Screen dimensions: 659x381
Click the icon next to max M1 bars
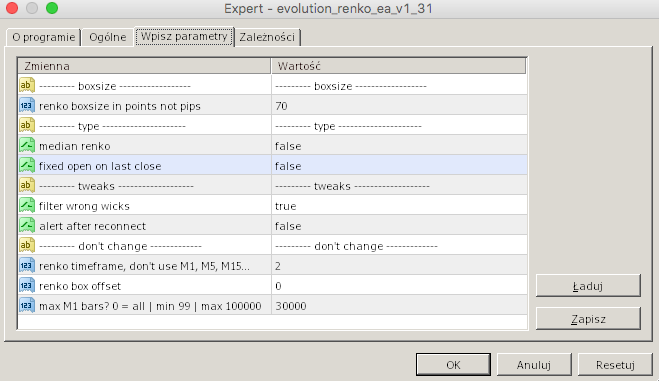[x=27, y=305]
